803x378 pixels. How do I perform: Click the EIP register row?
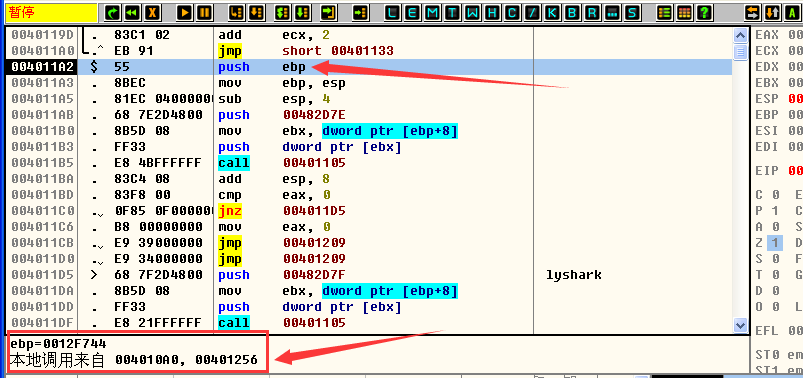click(778, 171)
